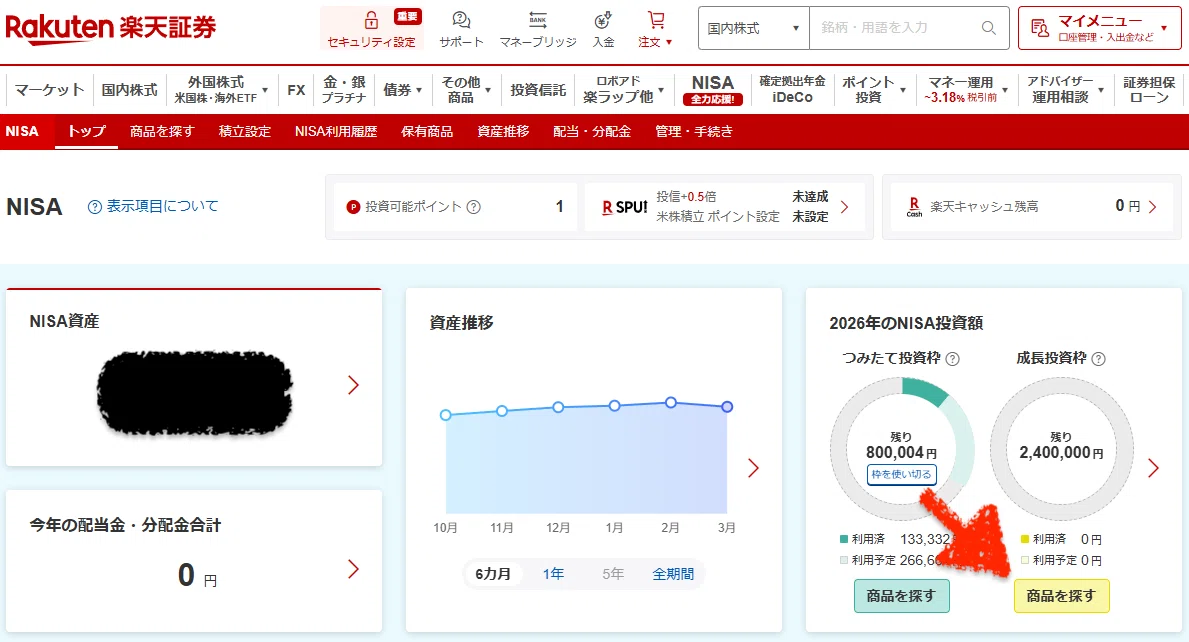This screenshot has width=1189, height=642.
Task: Expand the マイメニュー dropdown
Action: pos(1164,29)
